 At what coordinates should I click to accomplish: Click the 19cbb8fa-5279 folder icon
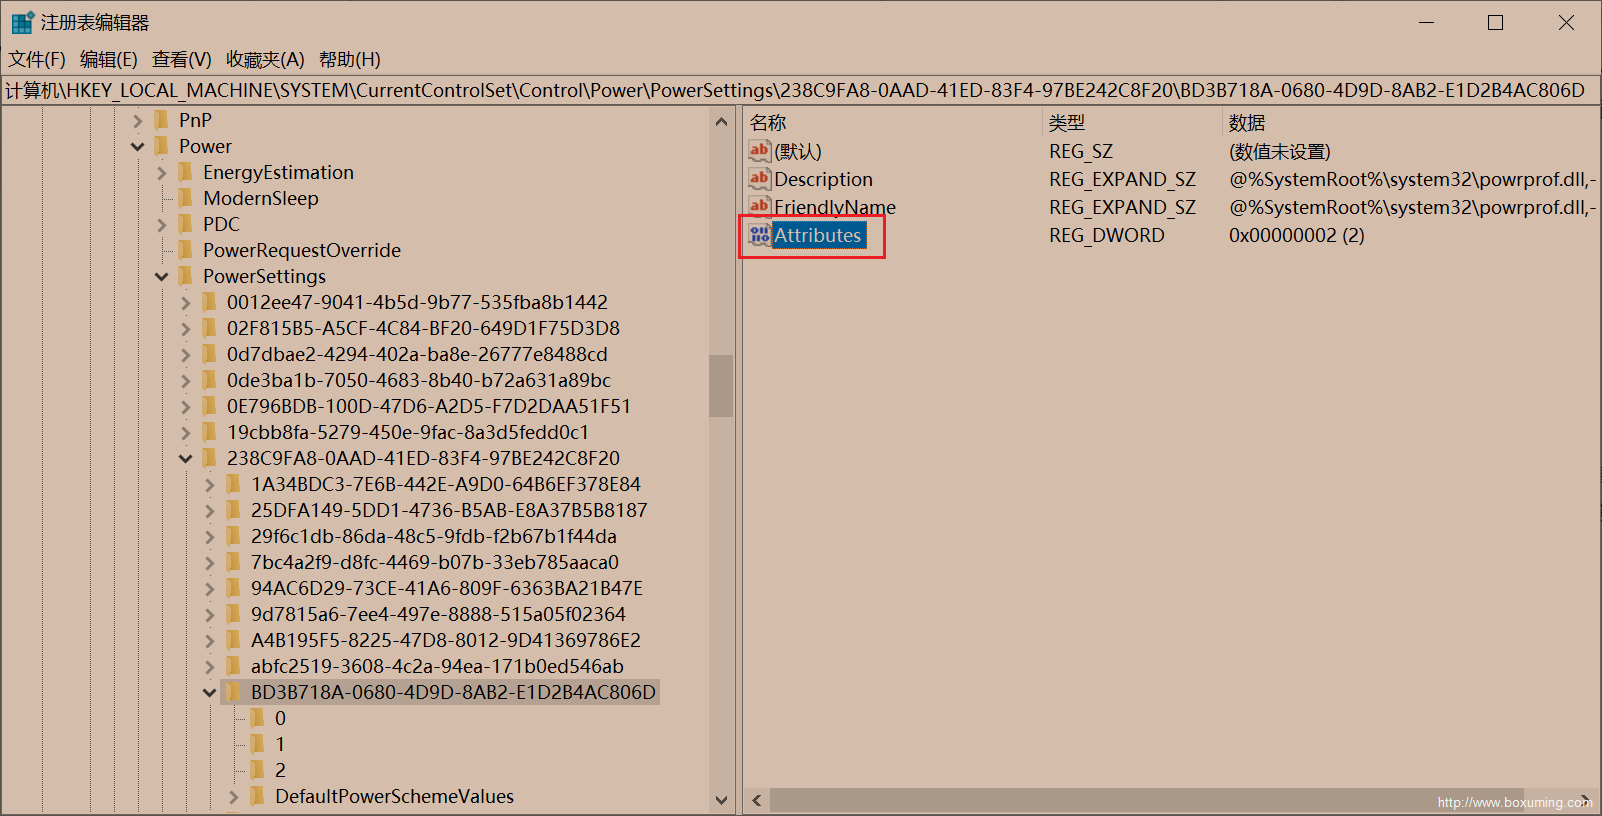tap(210, 432)
